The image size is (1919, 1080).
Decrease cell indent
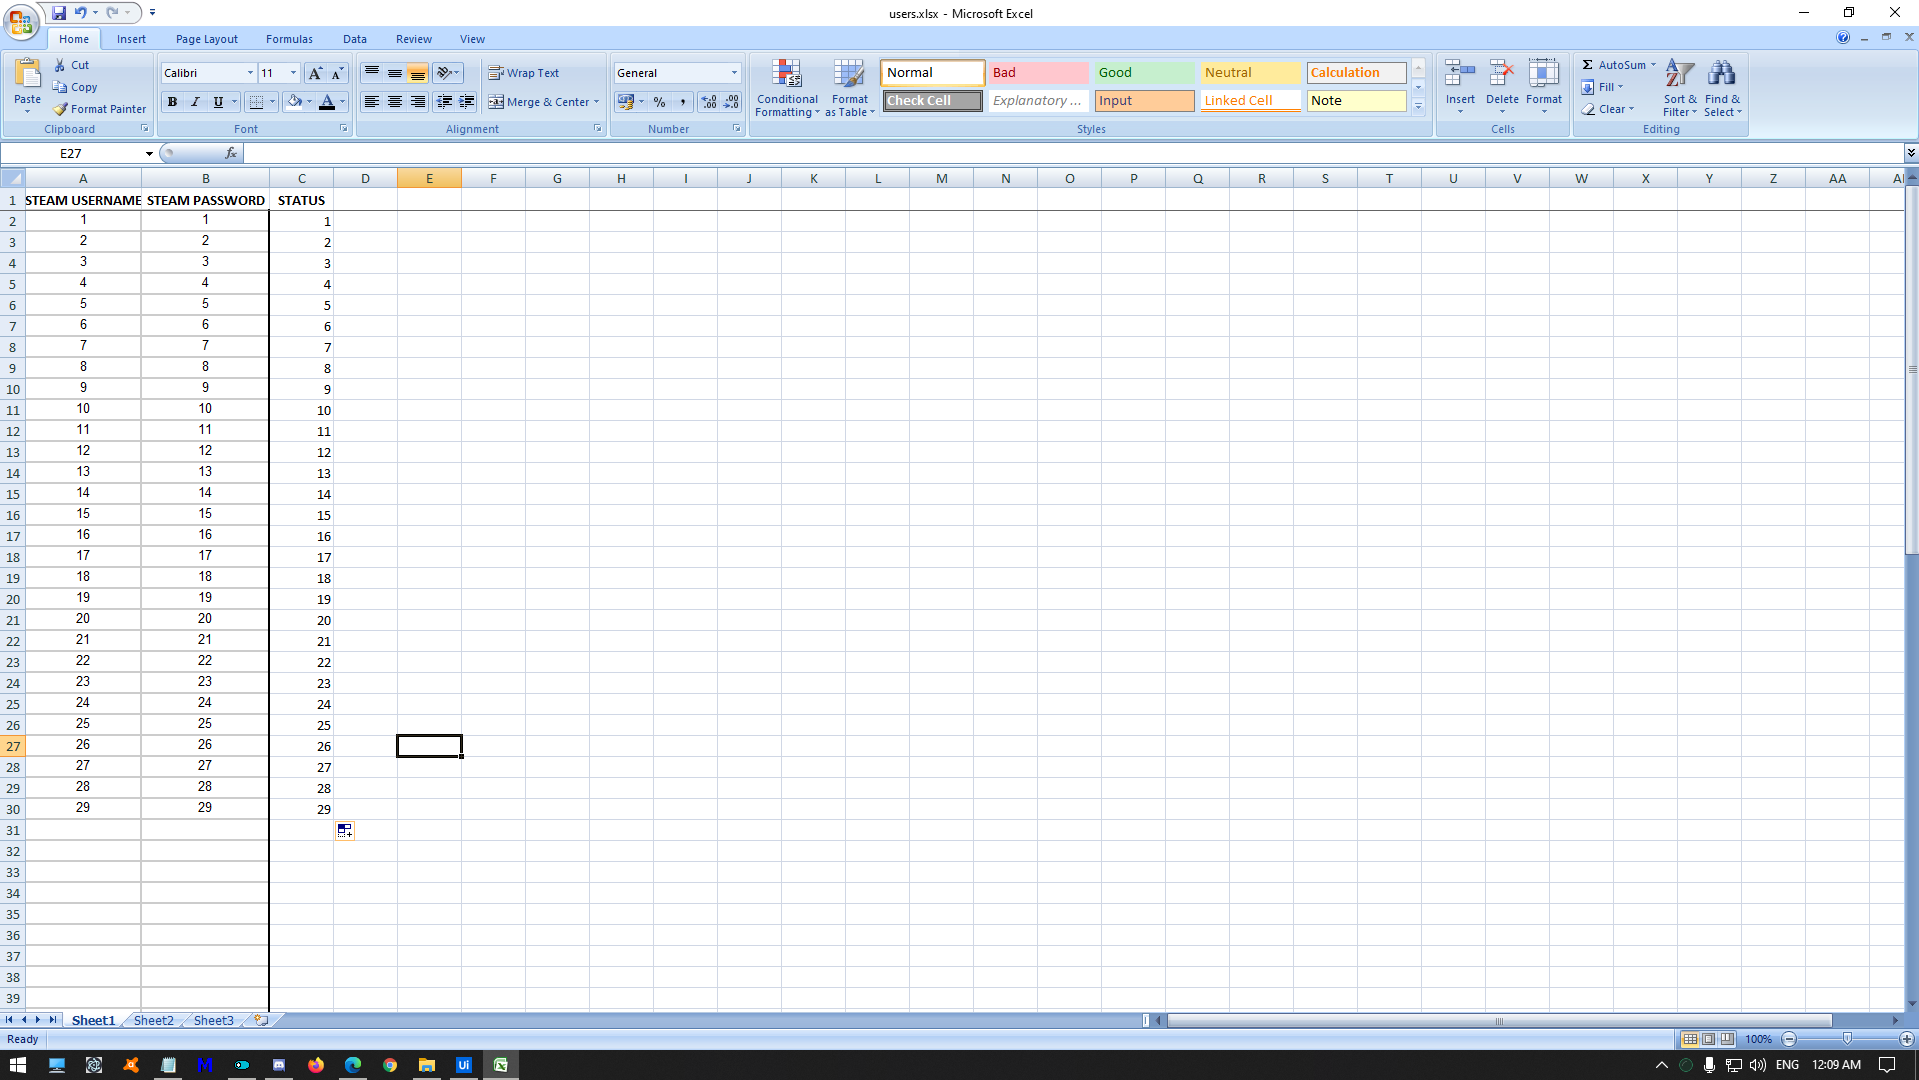[x=444, y=102]
